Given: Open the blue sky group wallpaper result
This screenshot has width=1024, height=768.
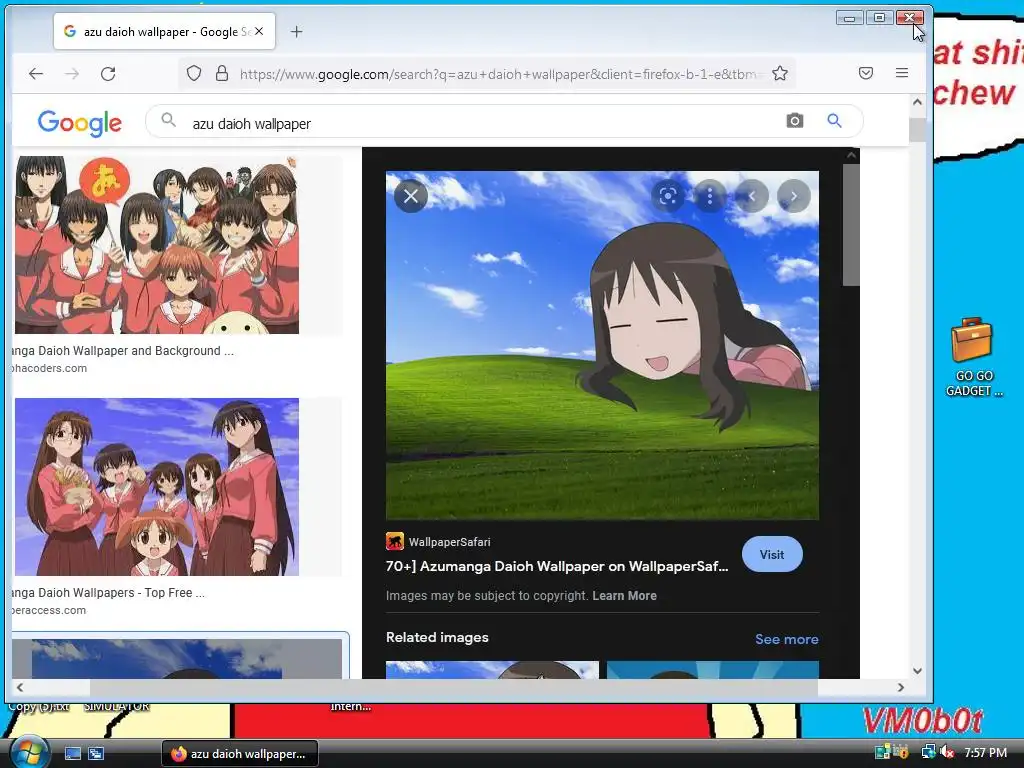Looking at the screenshot, I should click(157, 487).
